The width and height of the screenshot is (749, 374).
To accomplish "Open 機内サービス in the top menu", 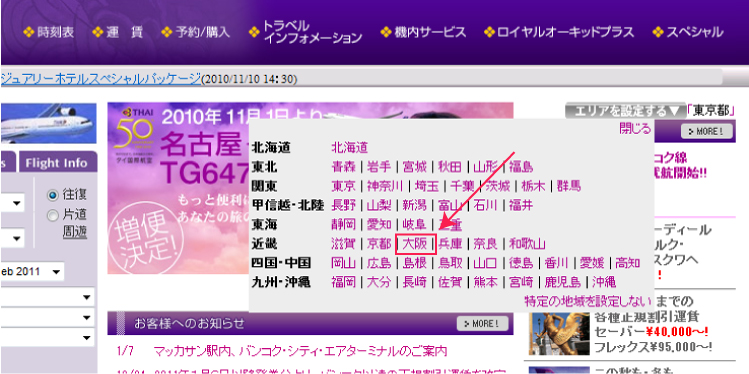I will 423,32.
